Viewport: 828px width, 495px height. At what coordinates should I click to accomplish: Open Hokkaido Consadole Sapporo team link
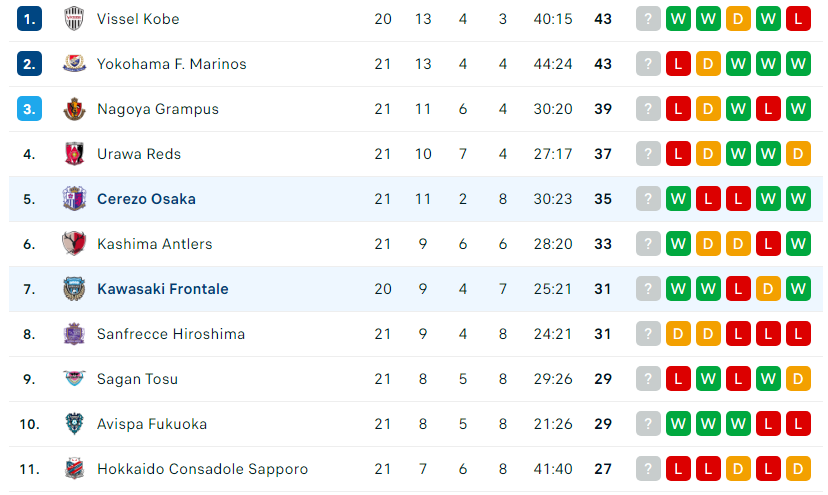202,469
